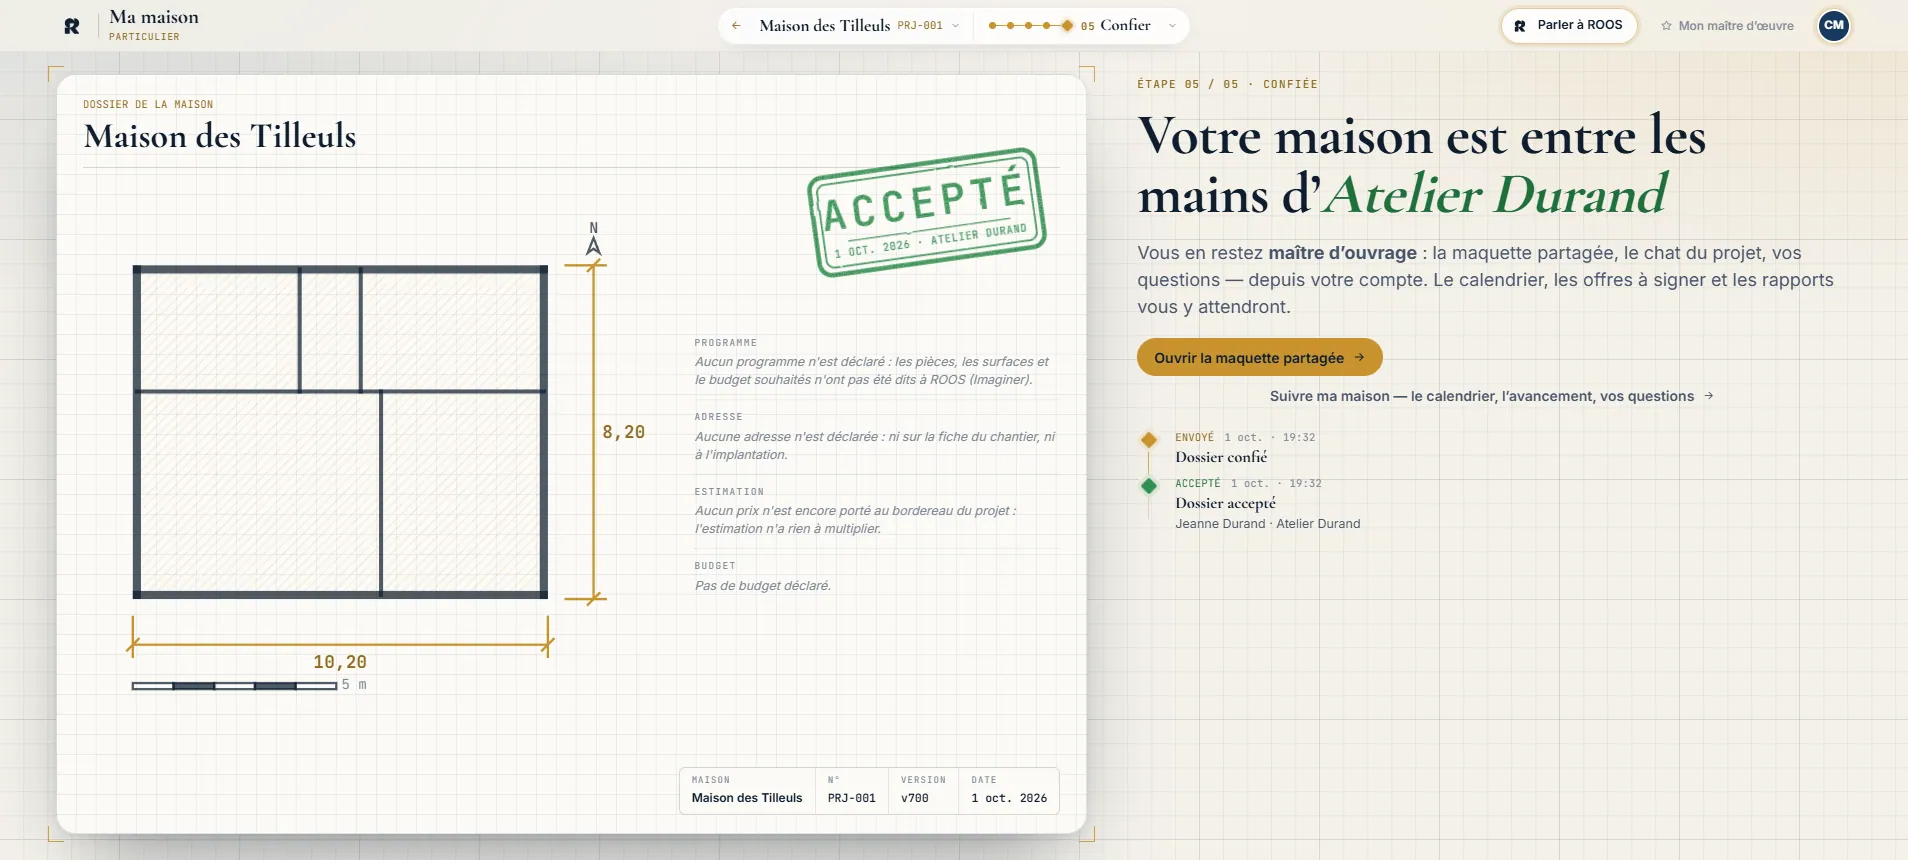Click the Ma maison title in header
1908x860 pixels.
click(x=154, y=17)
